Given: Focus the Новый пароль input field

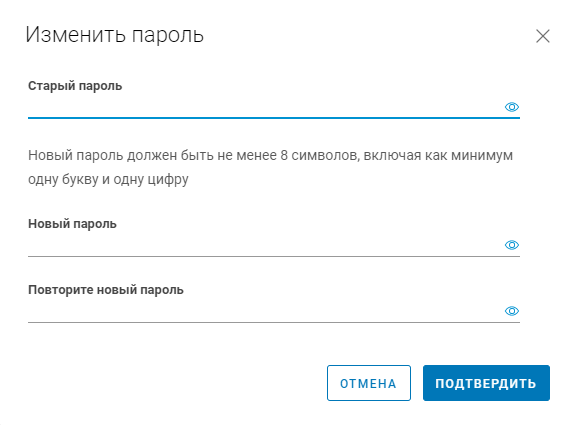Looking at the screenshot, I should [265, 245].
